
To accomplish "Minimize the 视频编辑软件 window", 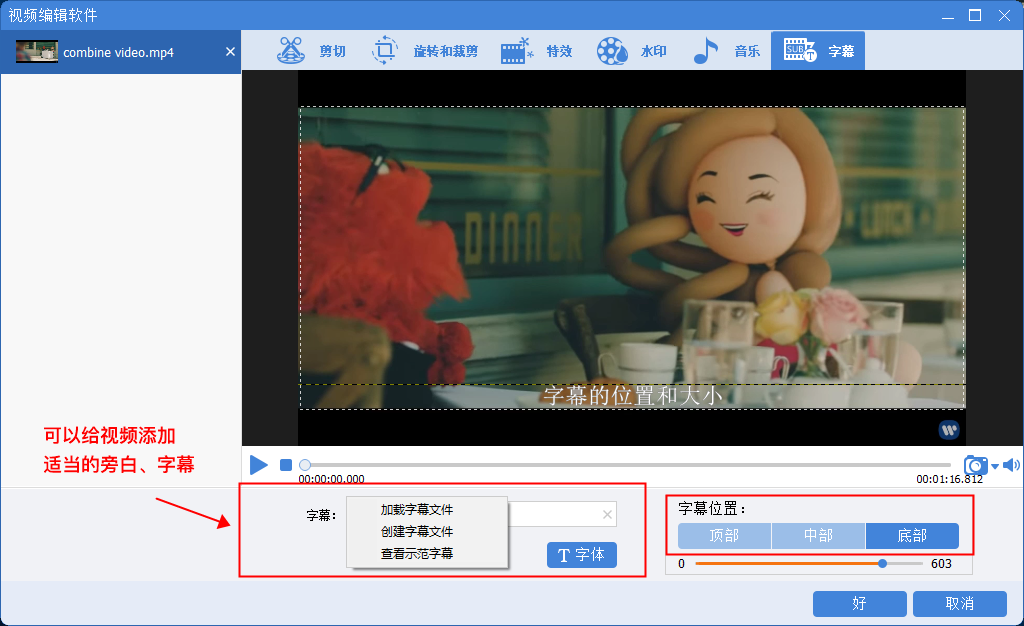I will click(948, 16).
